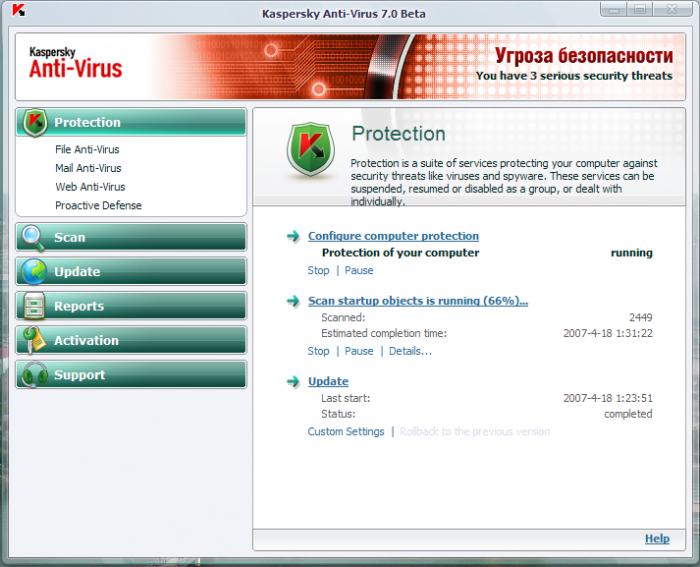Open the Activation section
This screenshot has height=567, width=700.
tap(131, 340)
